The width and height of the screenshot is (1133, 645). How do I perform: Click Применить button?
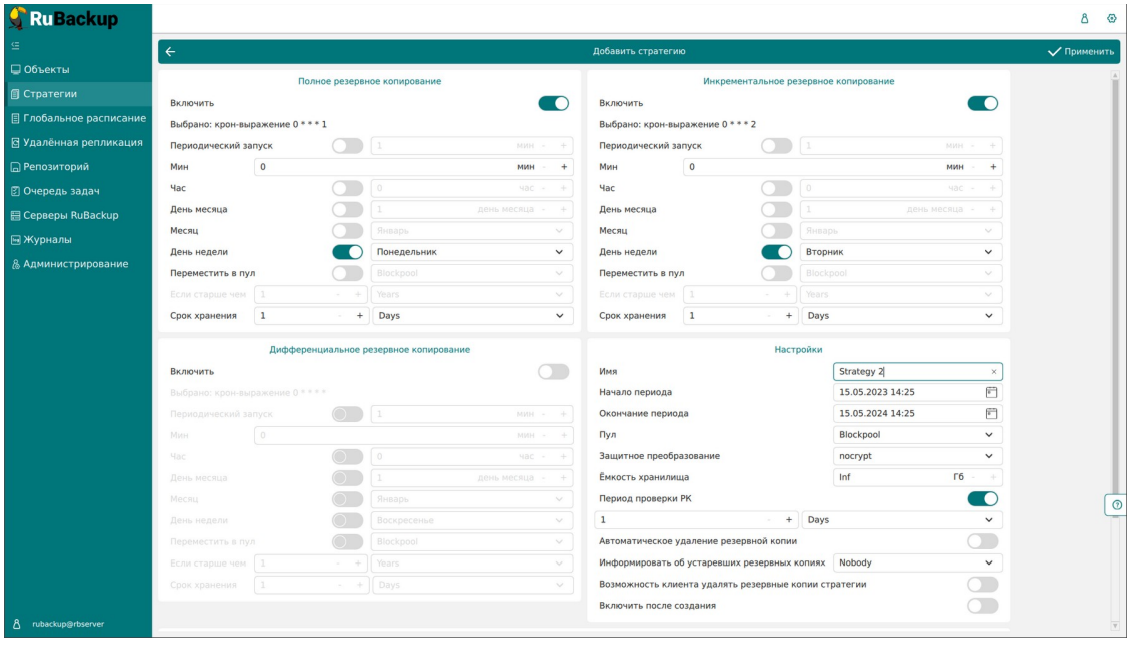click(1081, 51)
